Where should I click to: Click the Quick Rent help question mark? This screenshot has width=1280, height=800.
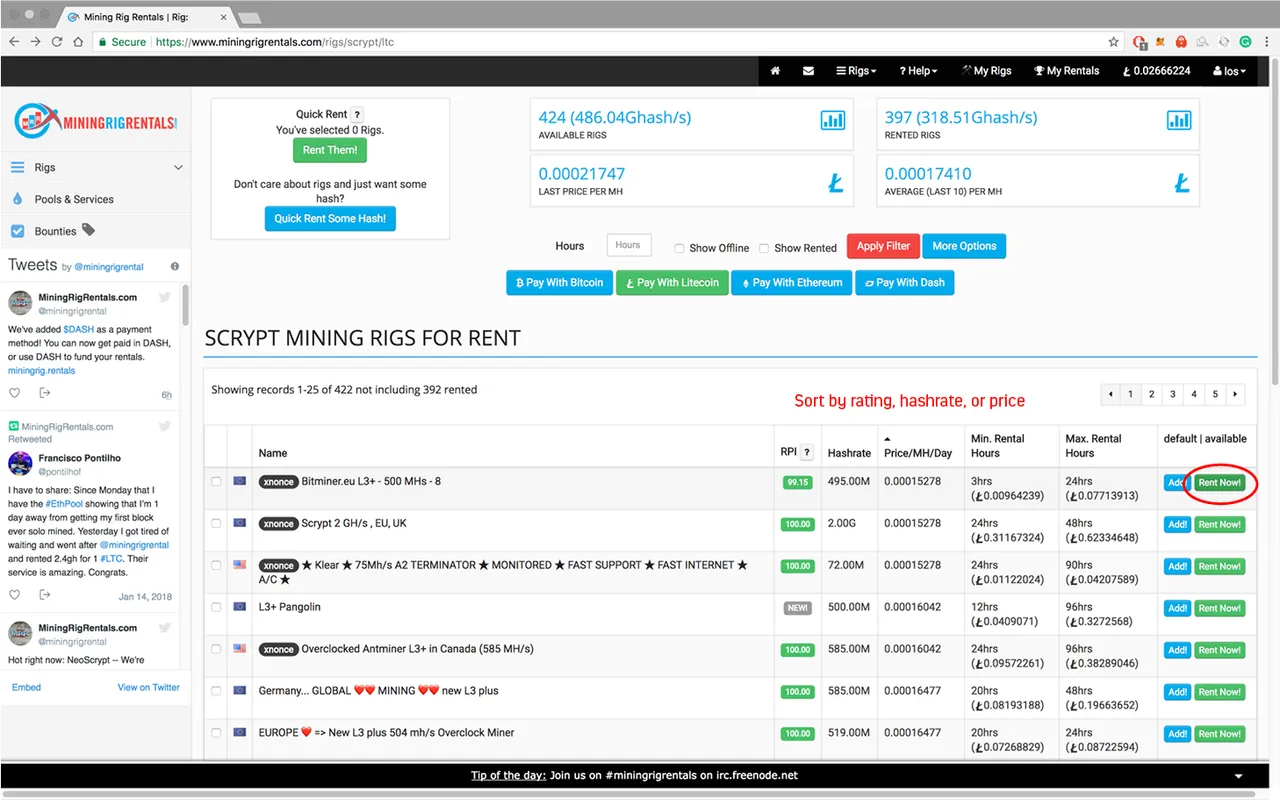[357, 115]
